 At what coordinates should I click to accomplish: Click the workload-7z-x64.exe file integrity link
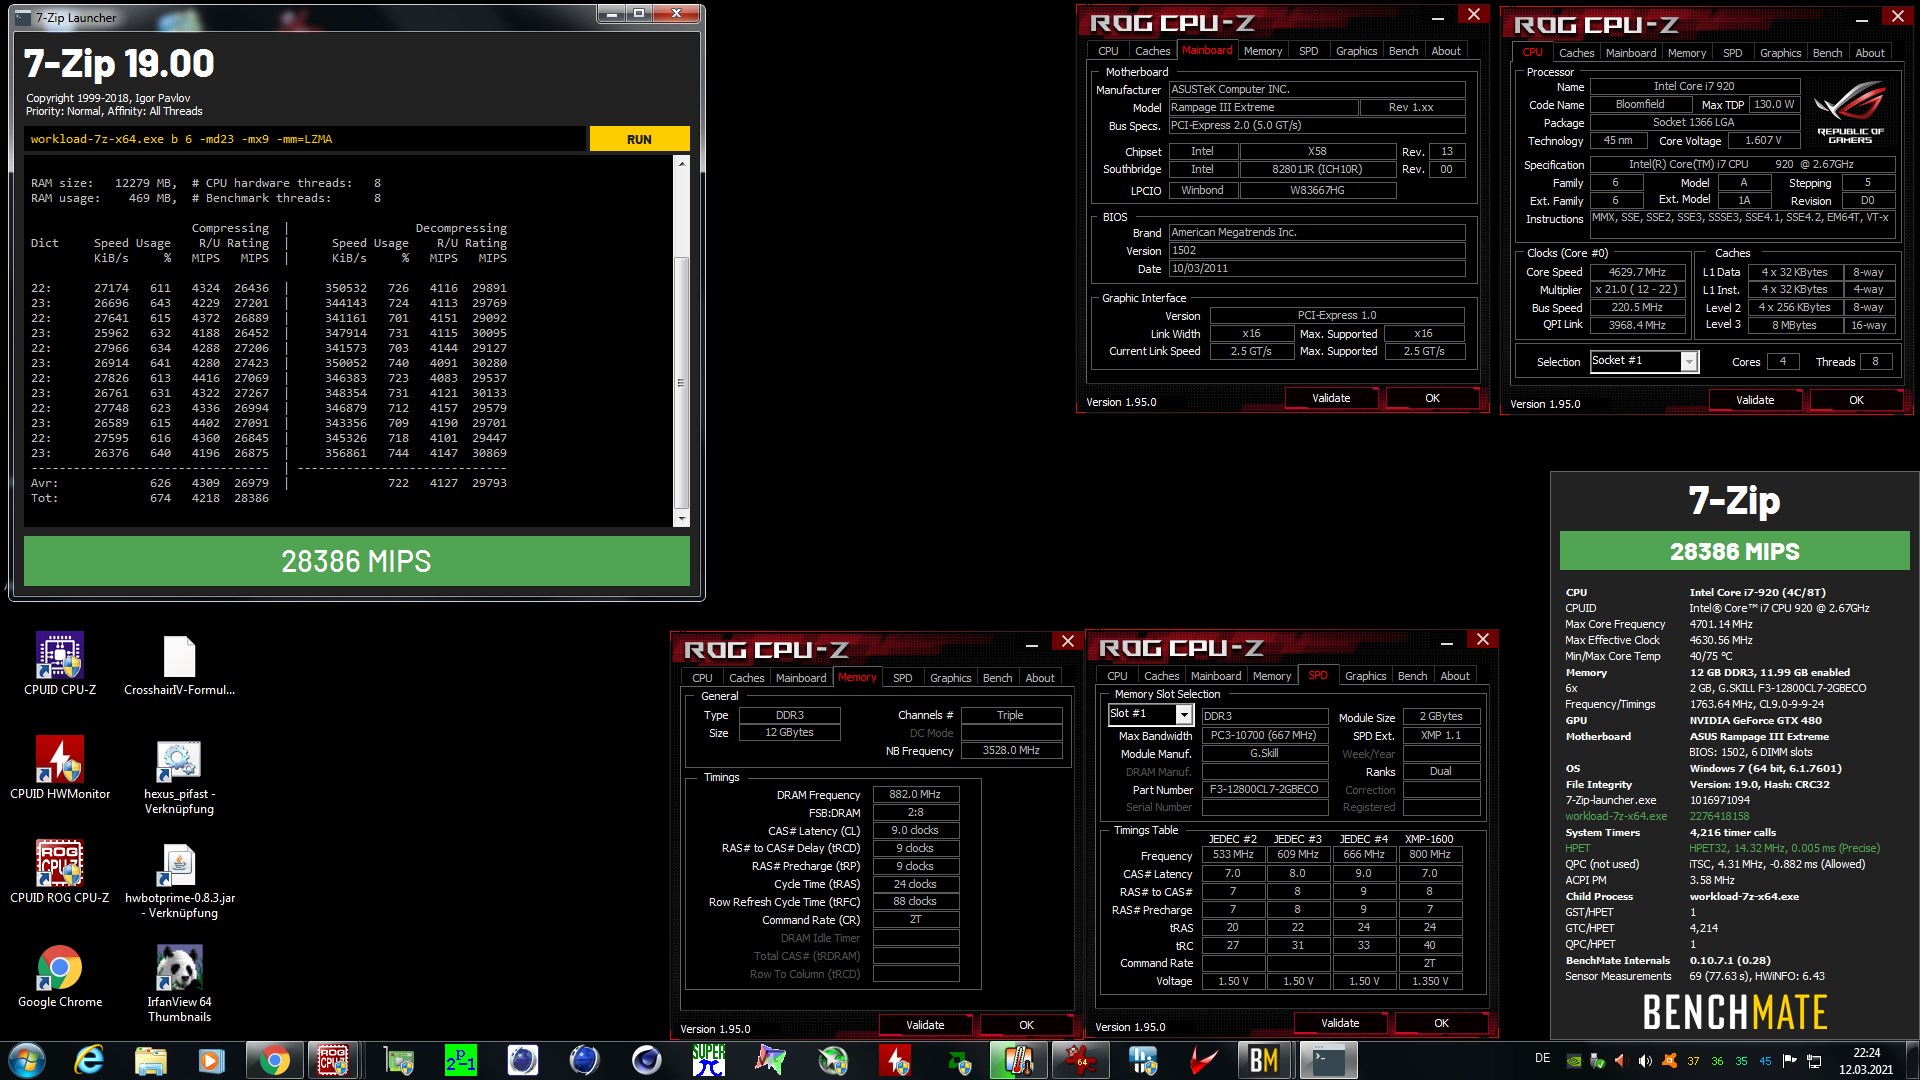click(1616, 816)
